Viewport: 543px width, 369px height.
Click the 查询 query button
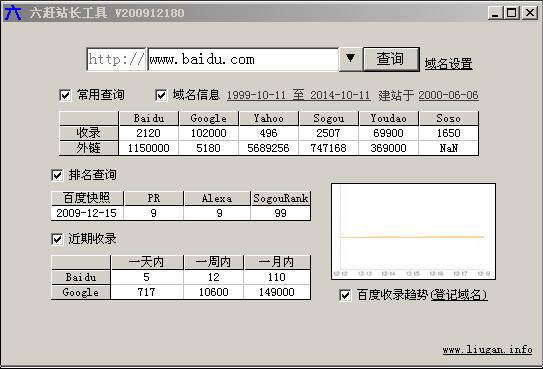pyautogui.click(x=391, y=59)
